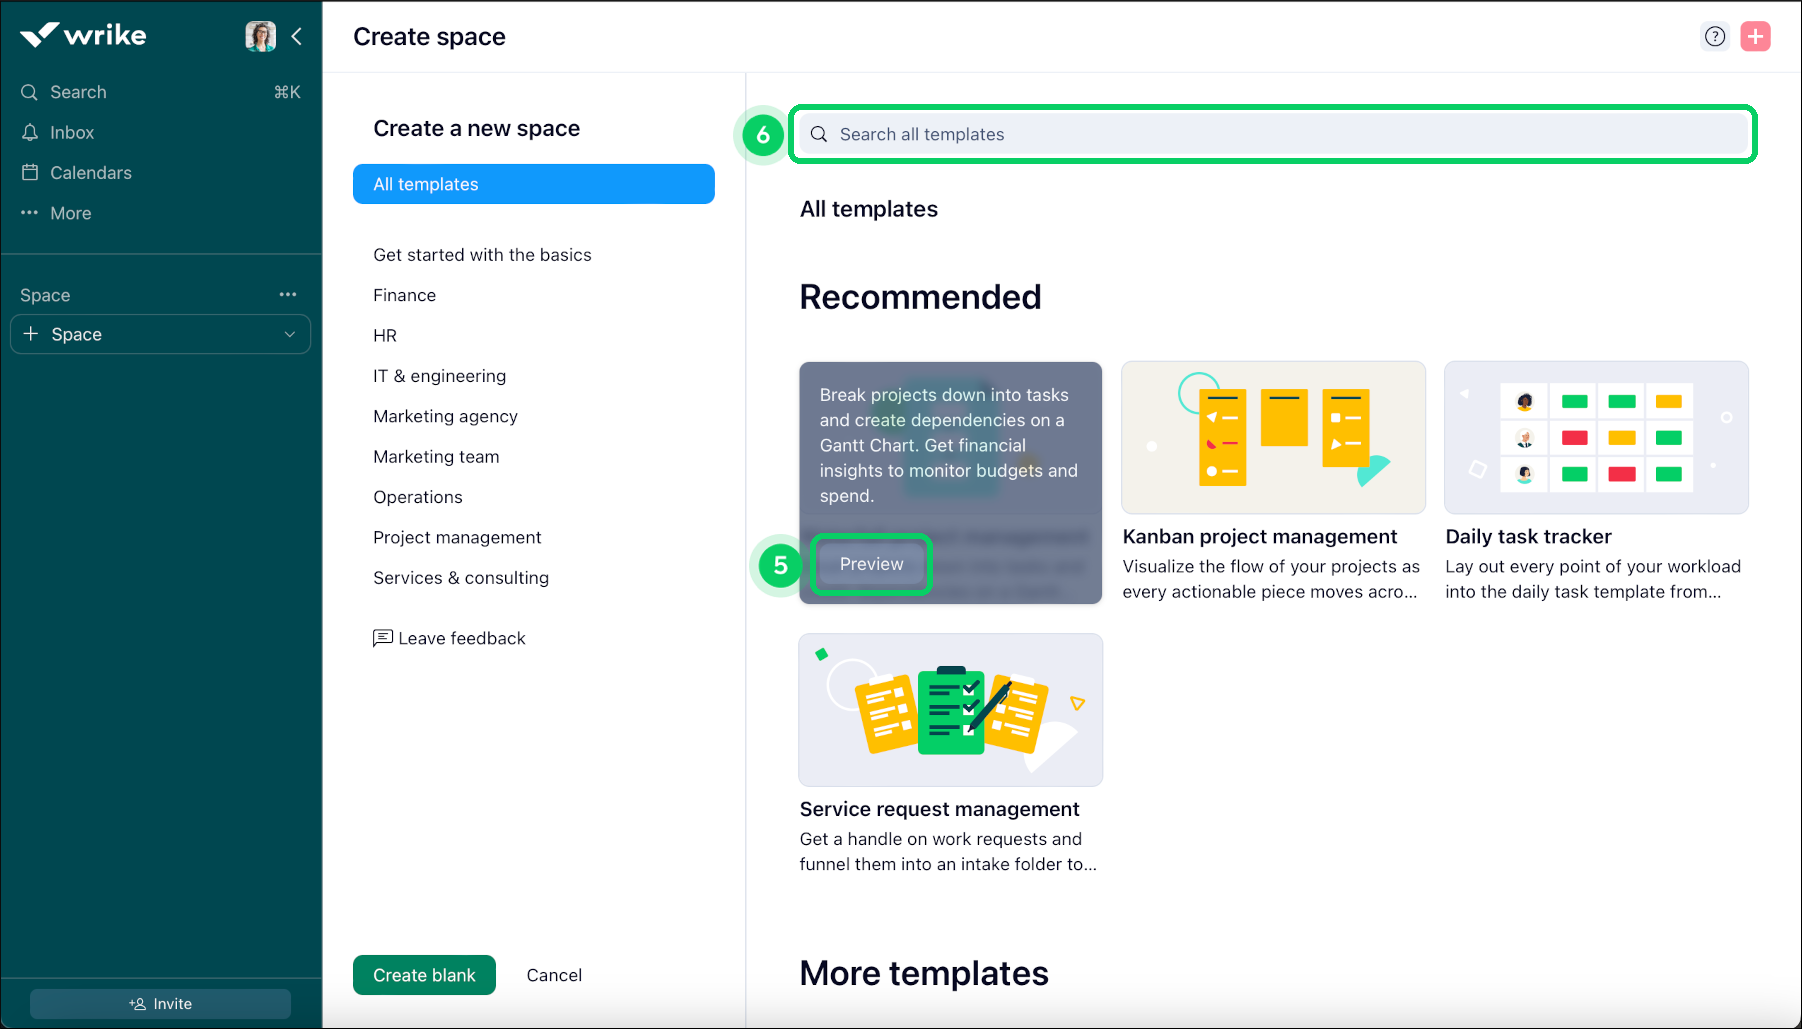The height and width of the screenshot is (1029, 1802).
Task: Select the All templates tab
Action: tap(425, 184)
